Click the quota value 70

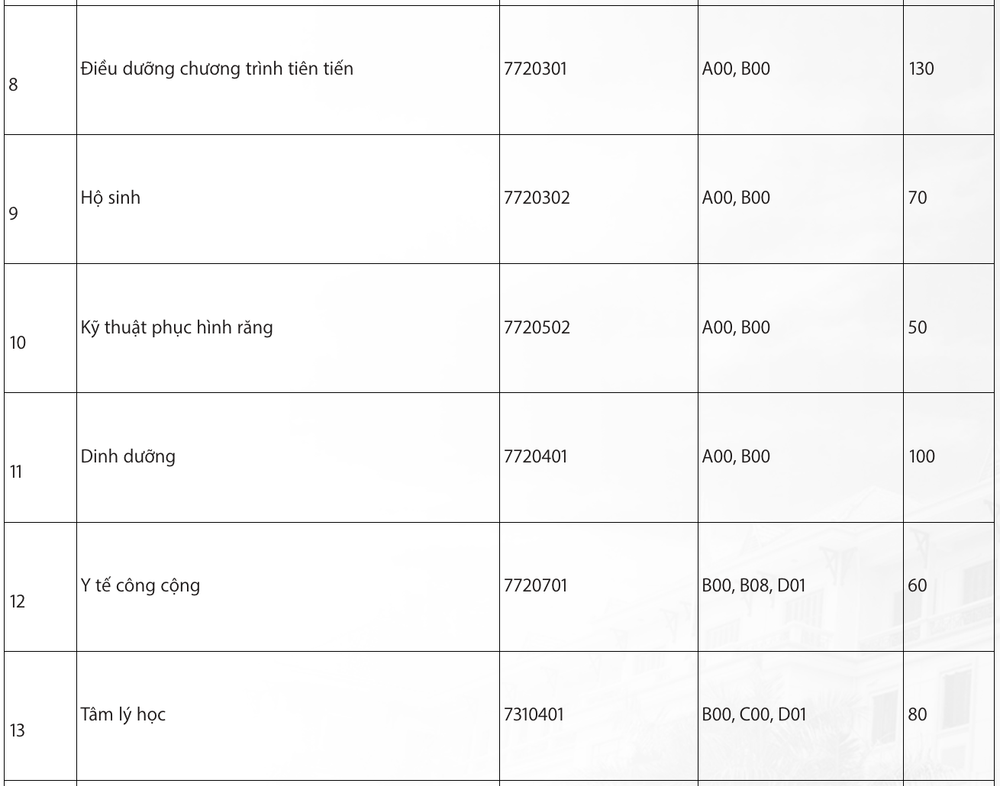click(x=917, y=198)
